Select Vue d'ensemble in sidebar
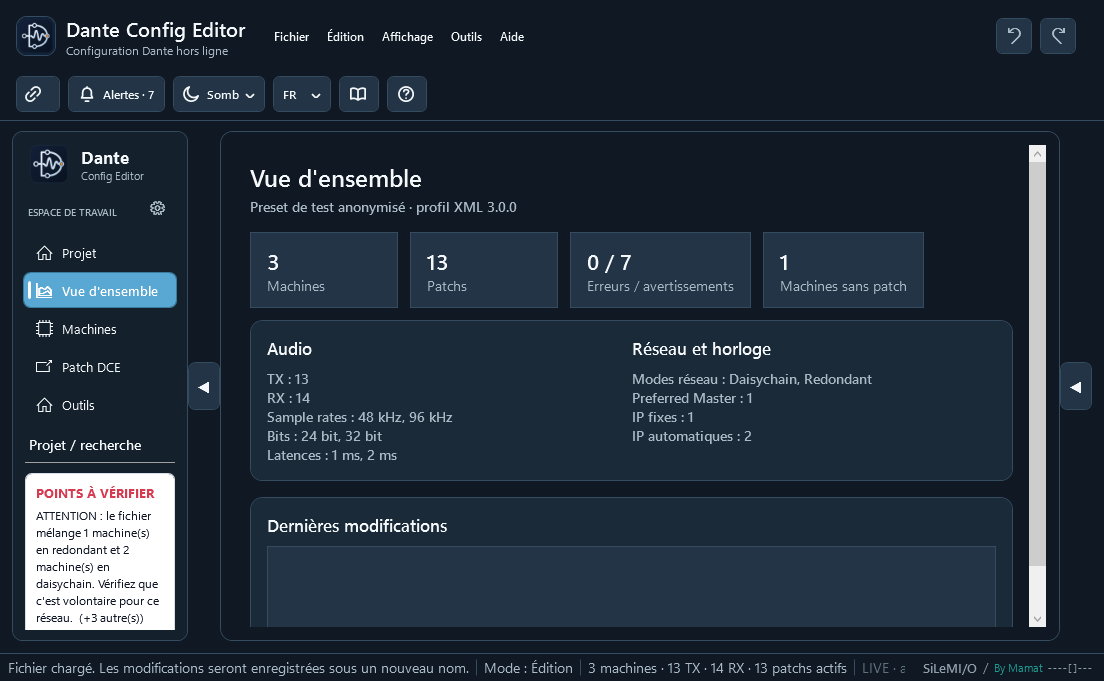Screen dimensions: 1104x681 pyautogui.click(x=100, y=290)
